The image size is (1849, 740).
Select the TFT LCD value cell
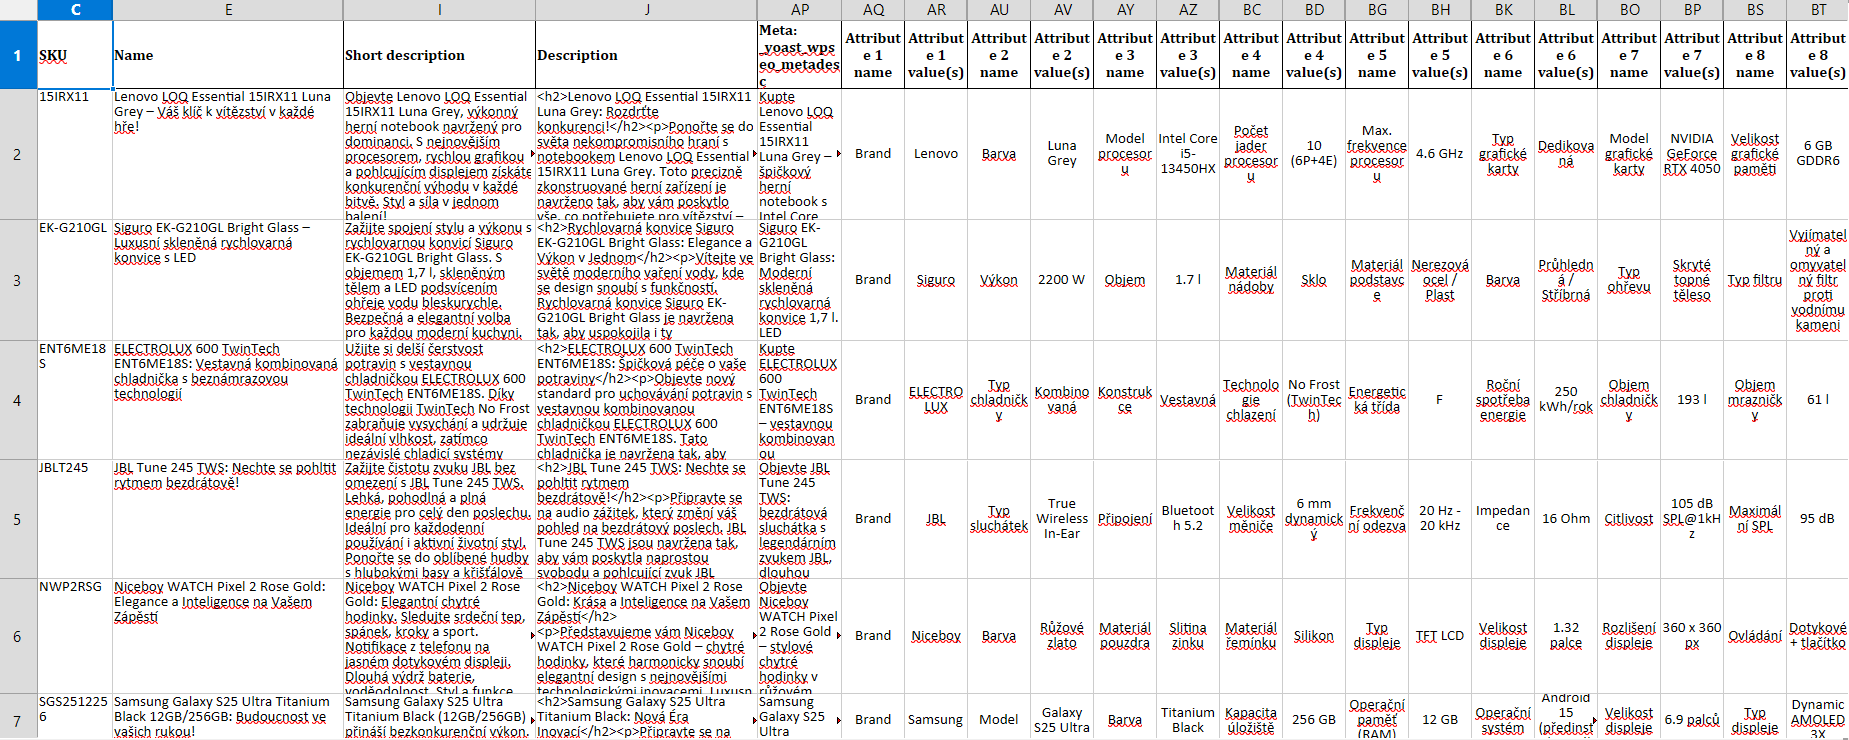coord(1439,635)
